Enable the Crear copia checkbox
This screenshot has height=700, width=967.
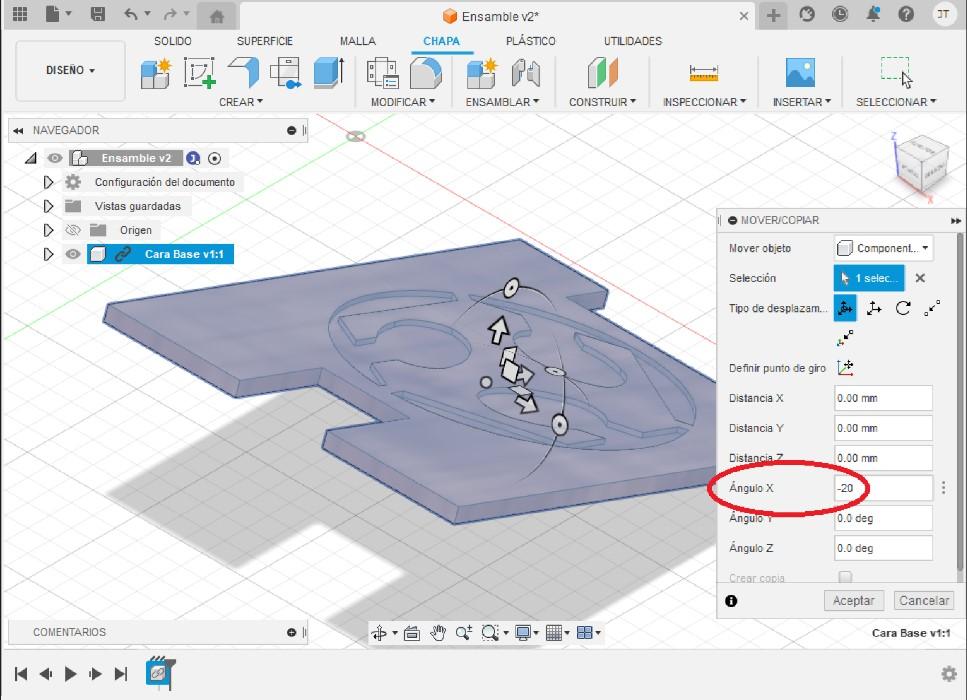[845, 578]
